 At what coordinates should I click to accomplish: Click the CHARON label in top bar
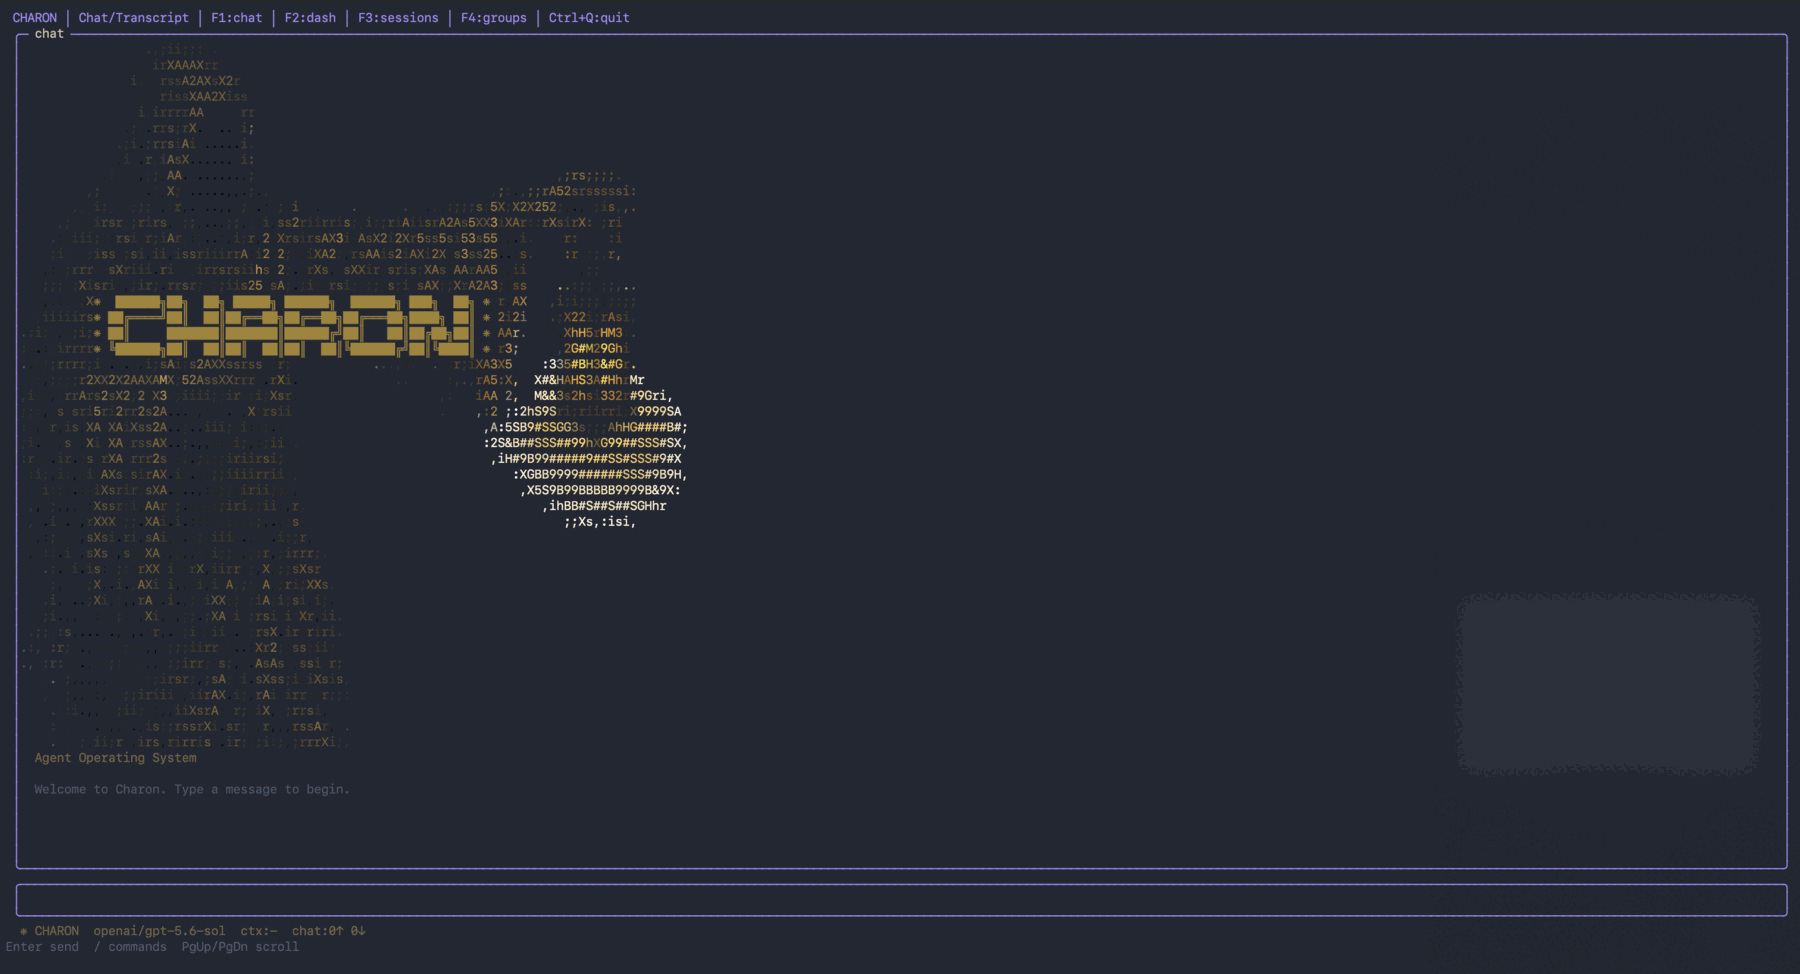pos(35,18)
